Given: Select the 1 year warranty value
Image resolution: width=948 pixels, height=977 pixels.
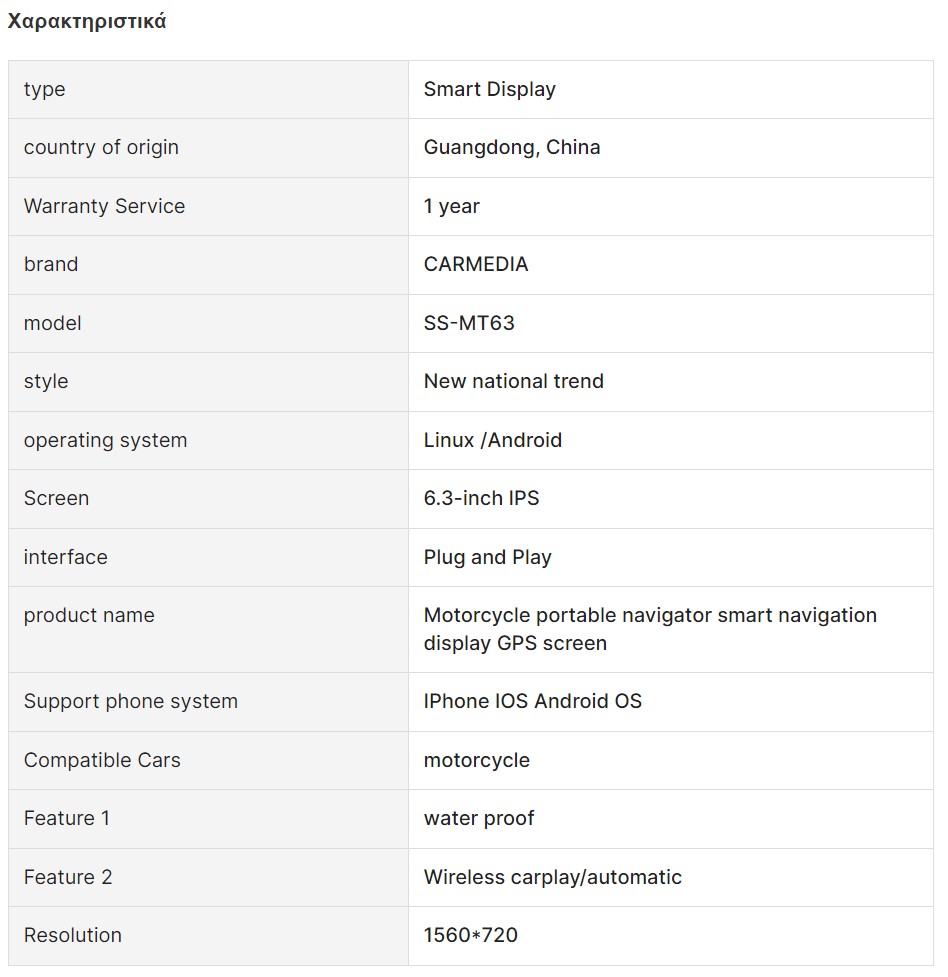Looking at the screenshot, I should point(451,206).
